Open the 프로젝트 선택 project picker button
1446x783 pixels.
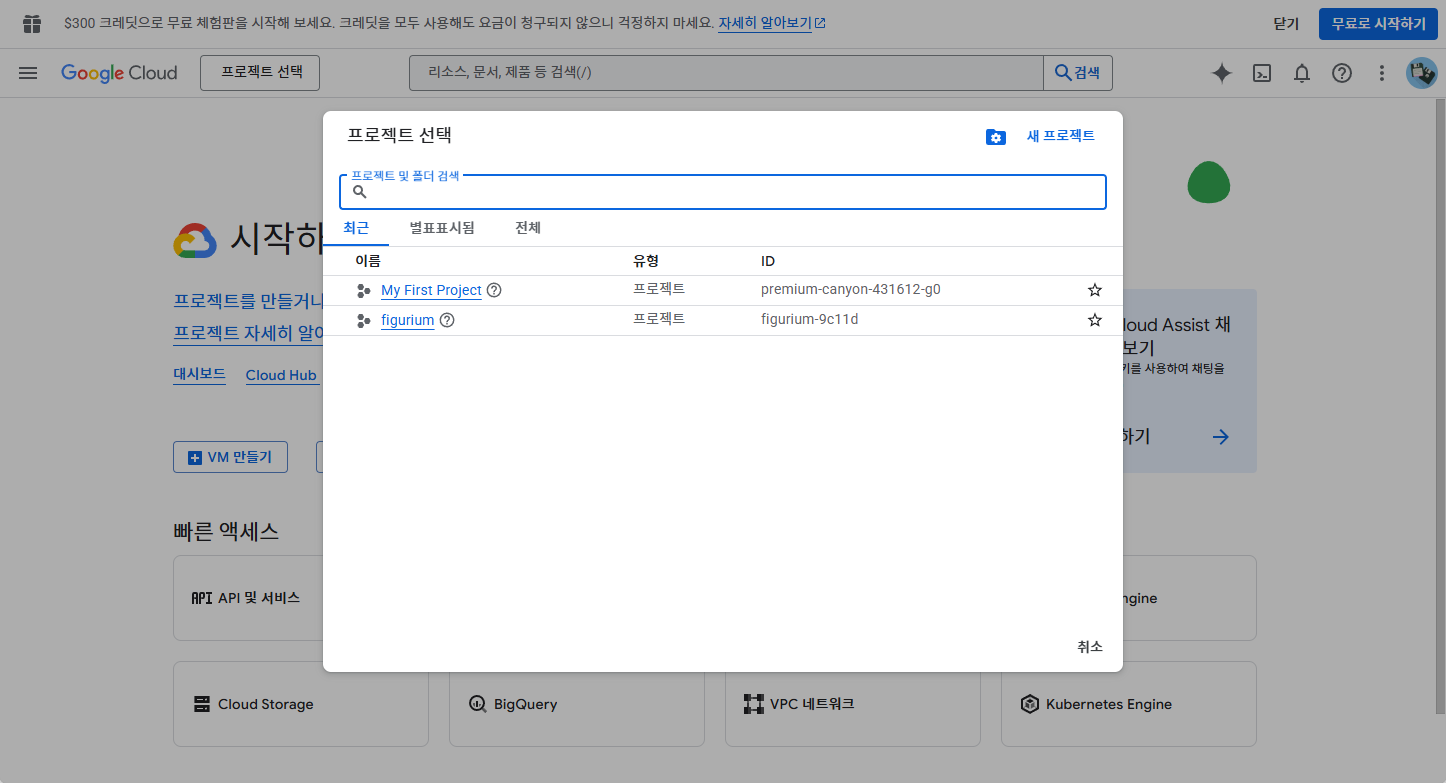260,73
